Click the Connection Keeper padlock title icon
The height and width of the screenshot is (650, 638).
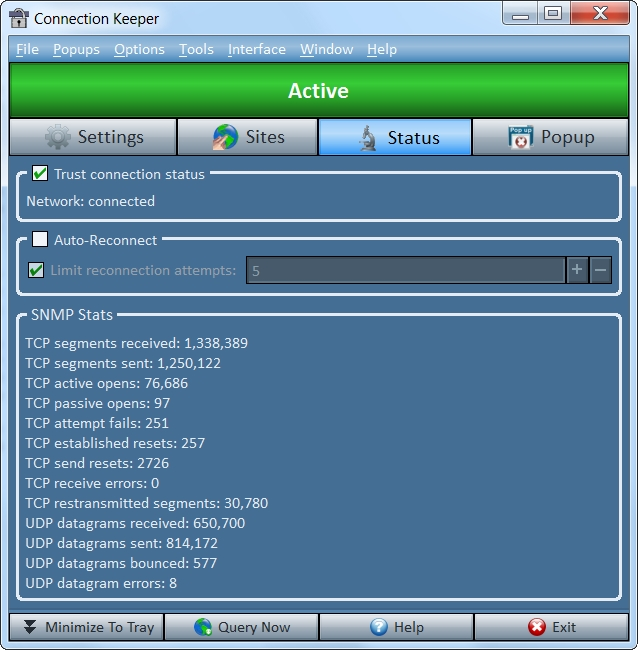pos(19,18)
